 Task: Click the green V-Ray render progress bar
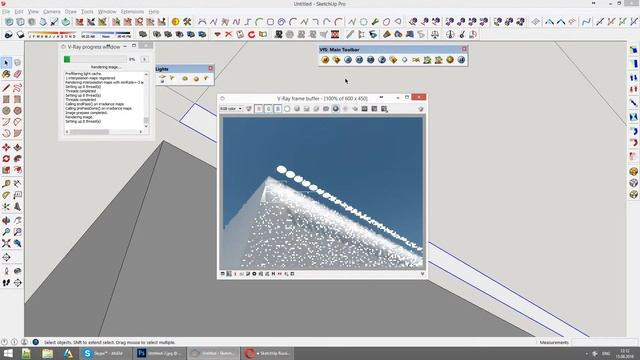click(x=96, y=60)
